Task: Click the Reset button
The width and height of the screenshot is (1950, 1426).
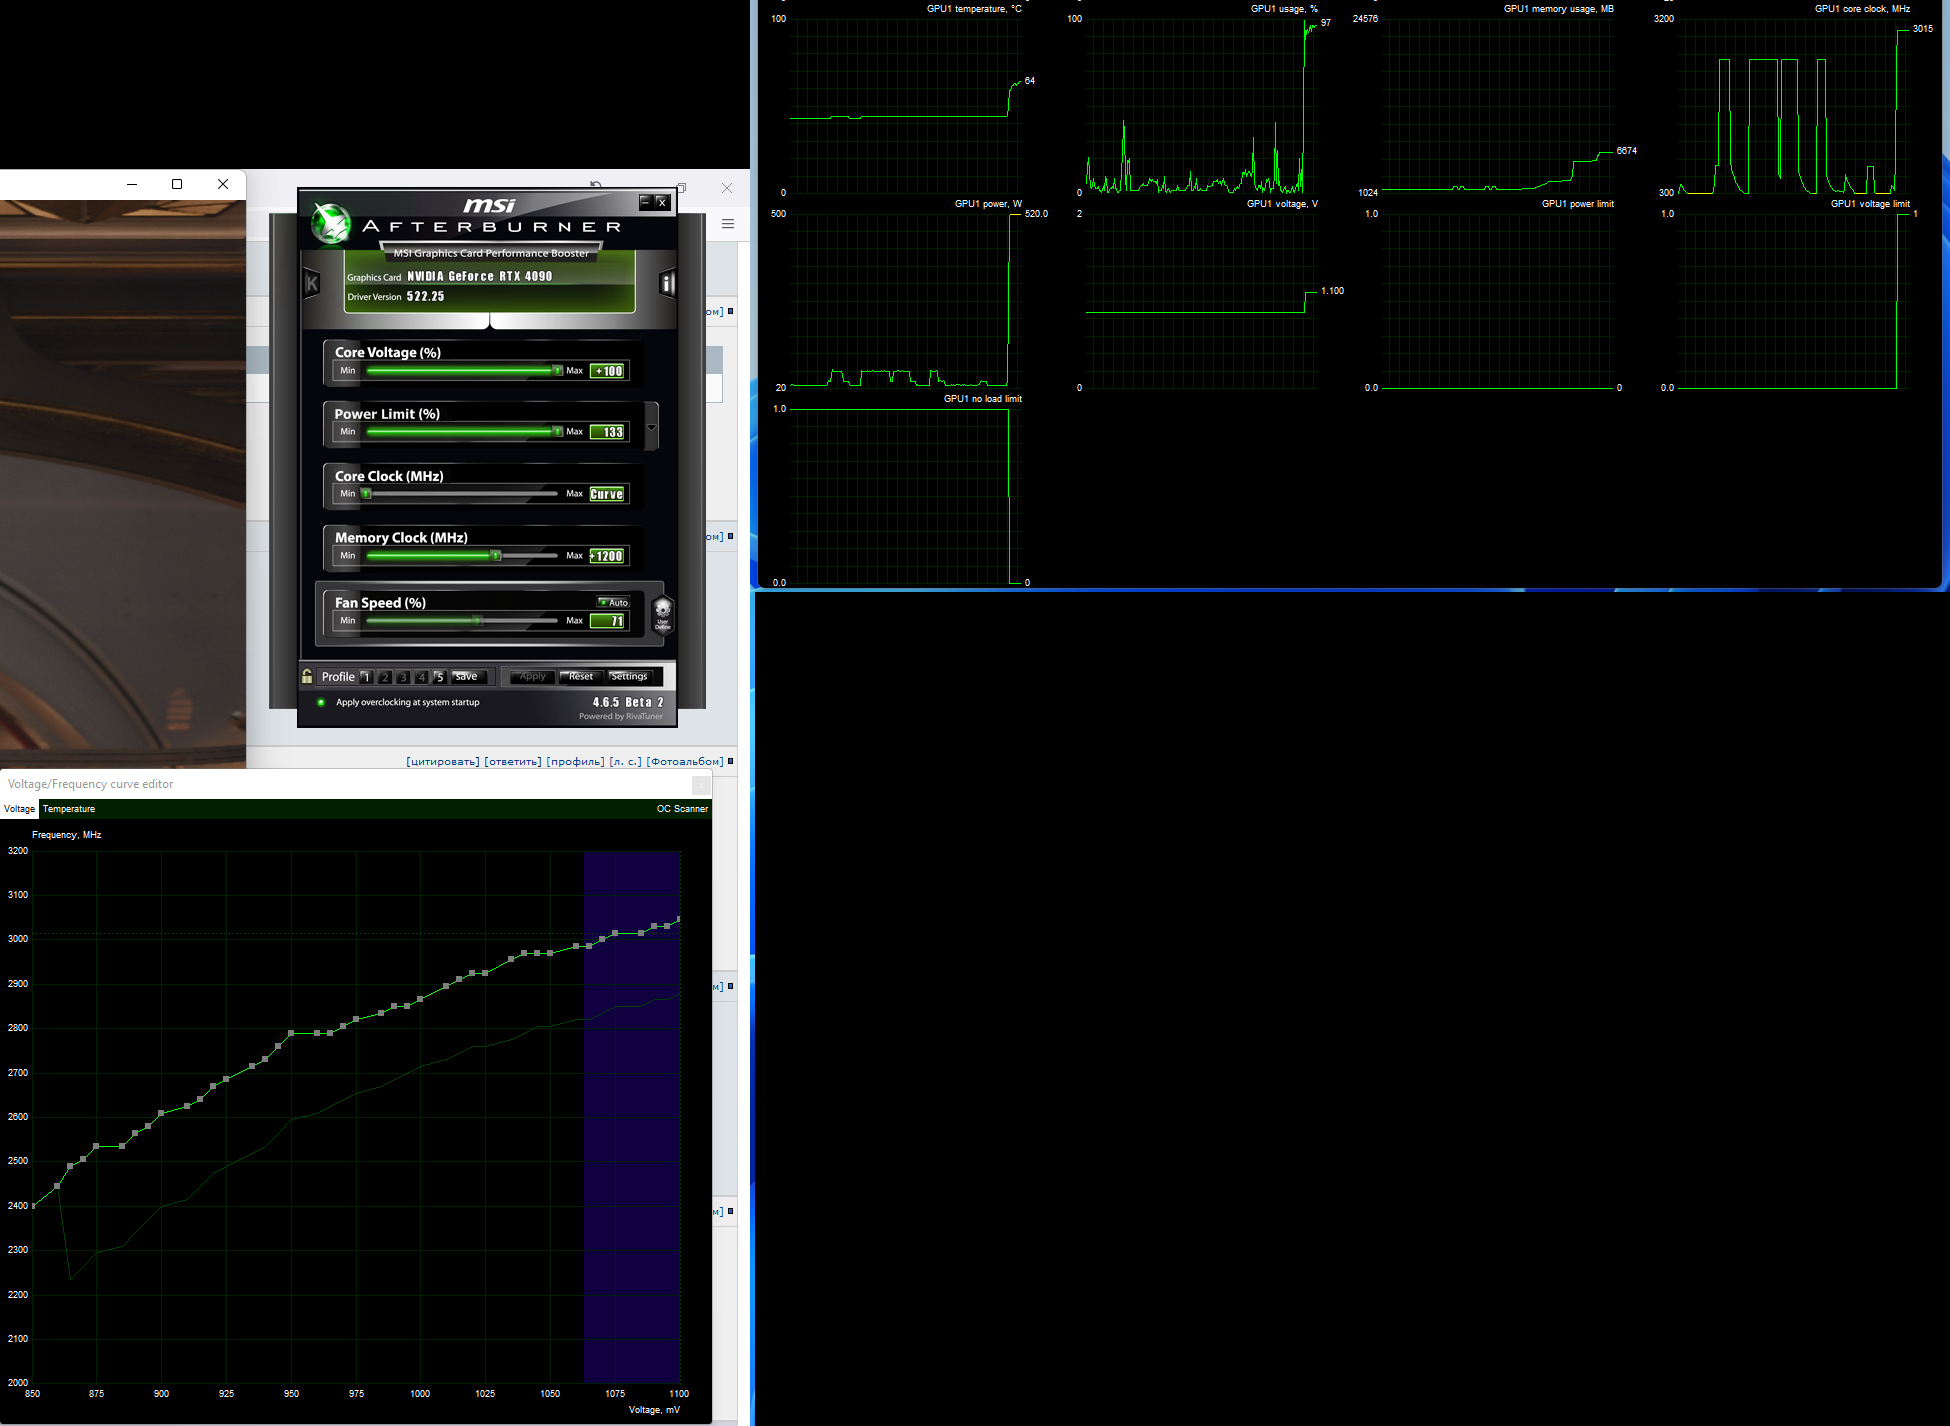Action: [581, 677]
